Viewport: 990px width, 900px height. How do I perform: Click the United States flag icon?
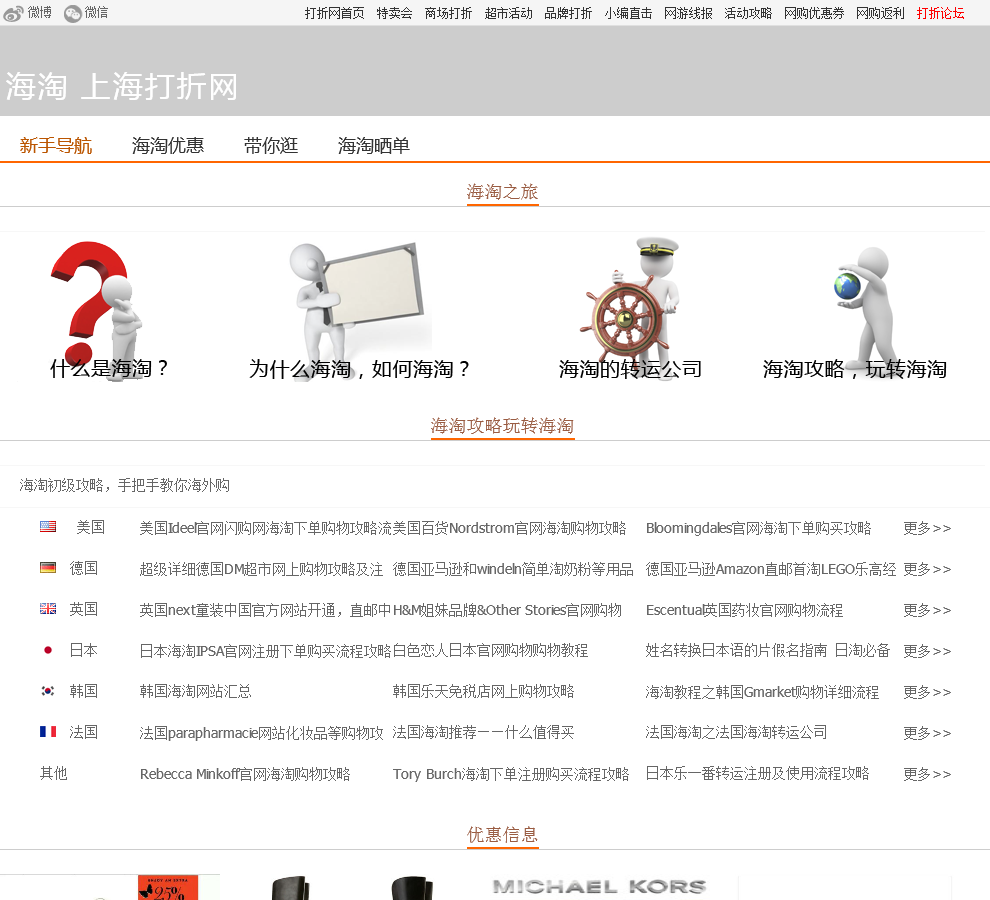point(48,527)
